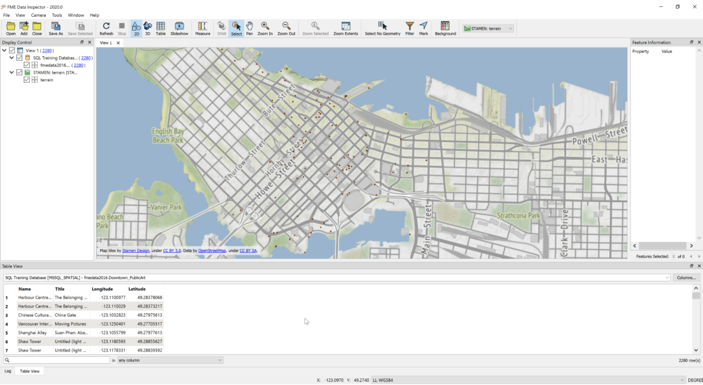Float the Display Control panel
The image size is (703, 385).
(x=82, y=42)
